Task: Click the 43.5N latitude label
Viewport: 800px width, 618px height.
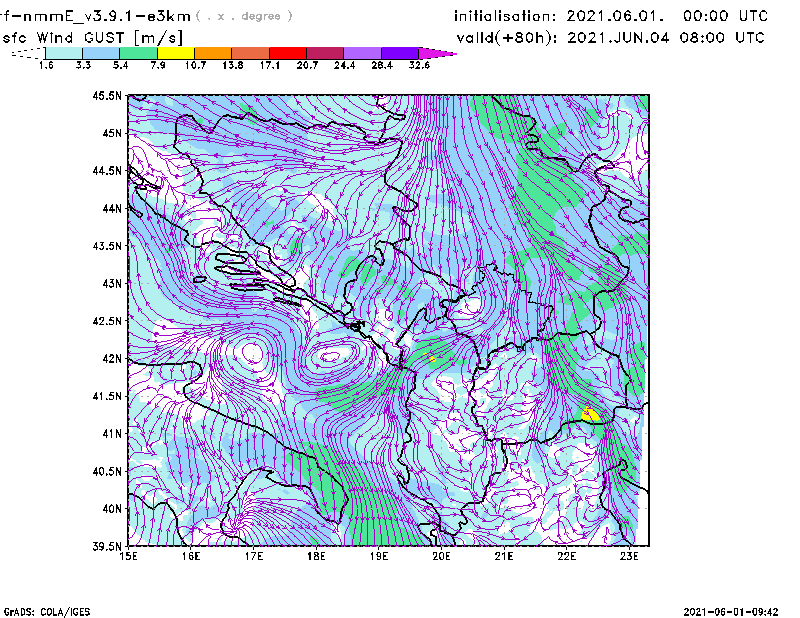Action: pos(107,245)
